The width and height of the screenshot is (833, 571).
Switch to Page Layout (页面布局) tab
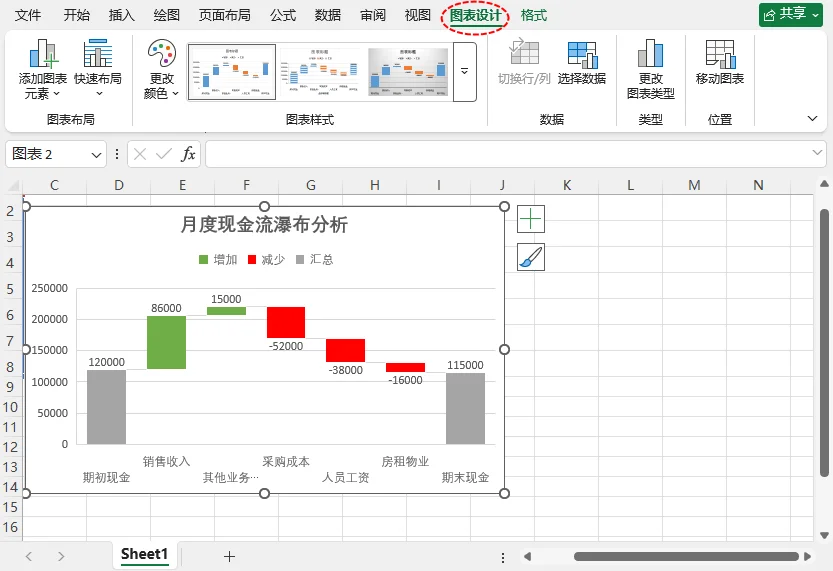click(225, 15)
